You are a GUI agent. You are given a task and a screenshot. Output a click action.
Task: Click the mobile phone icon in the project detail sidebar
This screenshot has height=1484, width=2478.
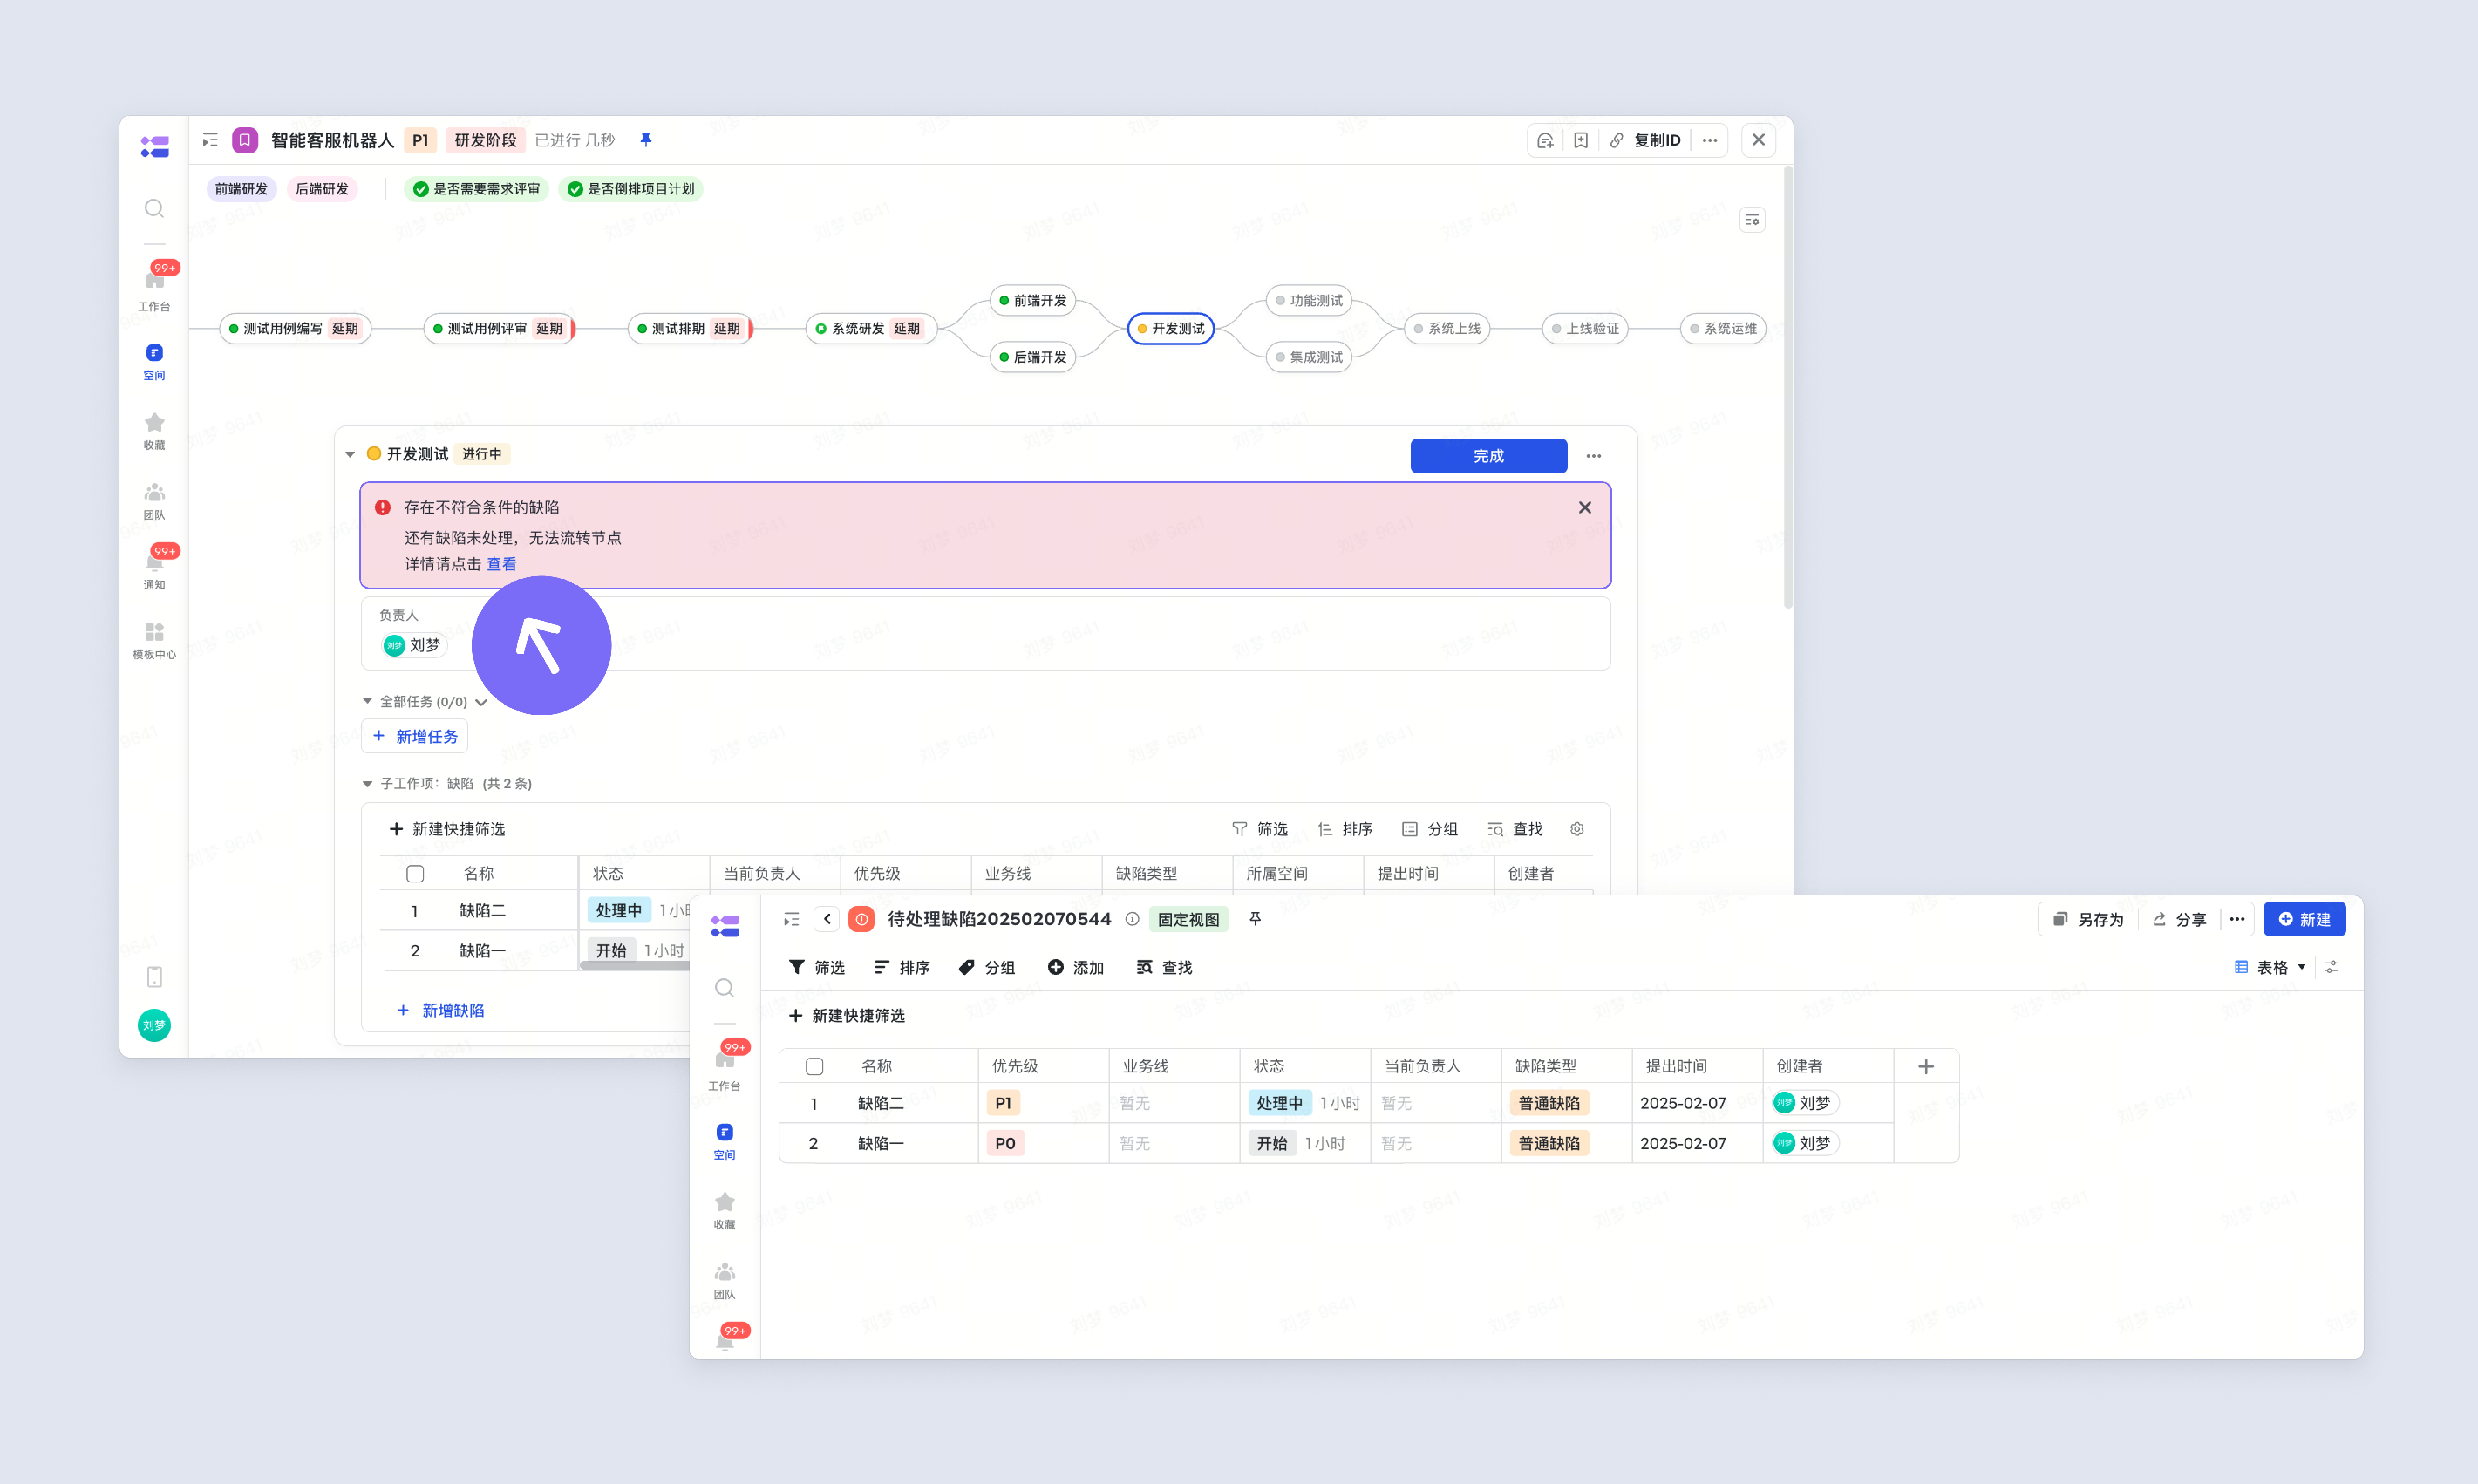[154, 976]
